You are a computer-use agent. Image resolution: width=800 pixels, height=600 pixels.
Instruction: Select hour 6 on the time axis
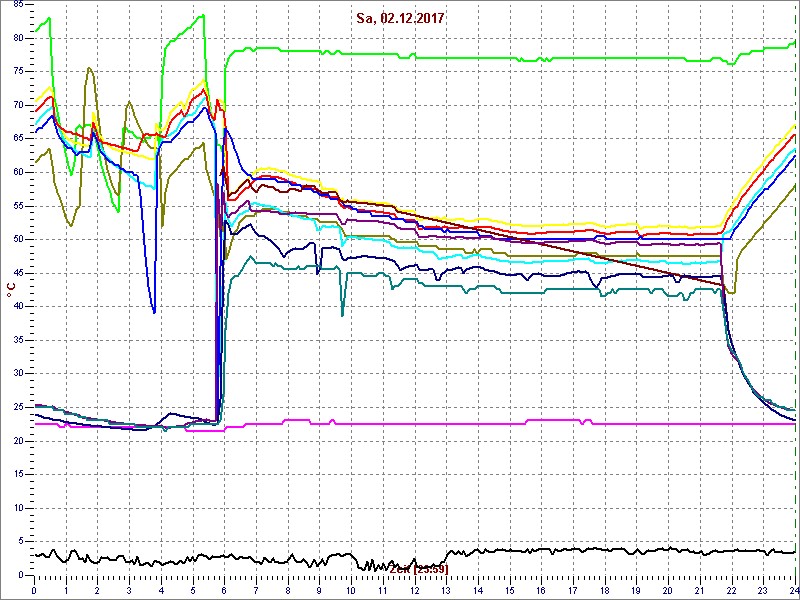coord(224,590)
